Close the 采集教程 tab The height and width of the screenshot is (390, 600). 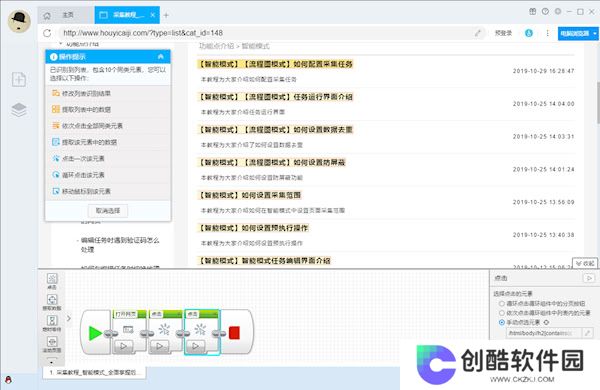coord(153,15)
